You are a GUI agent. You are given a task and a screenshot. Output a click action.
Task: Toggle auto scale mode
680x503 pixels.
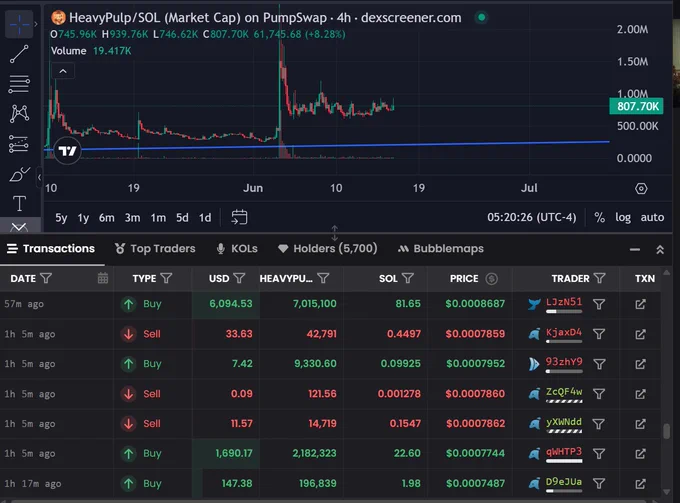click(652, 217)
